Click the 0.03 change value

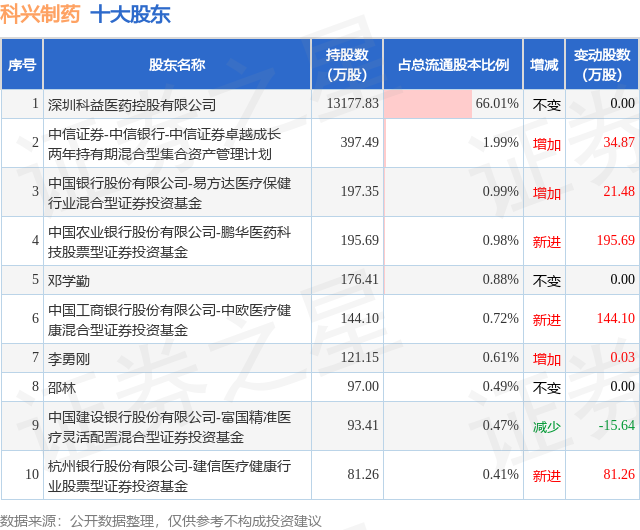pyautogui.click(x=622, y=358)
